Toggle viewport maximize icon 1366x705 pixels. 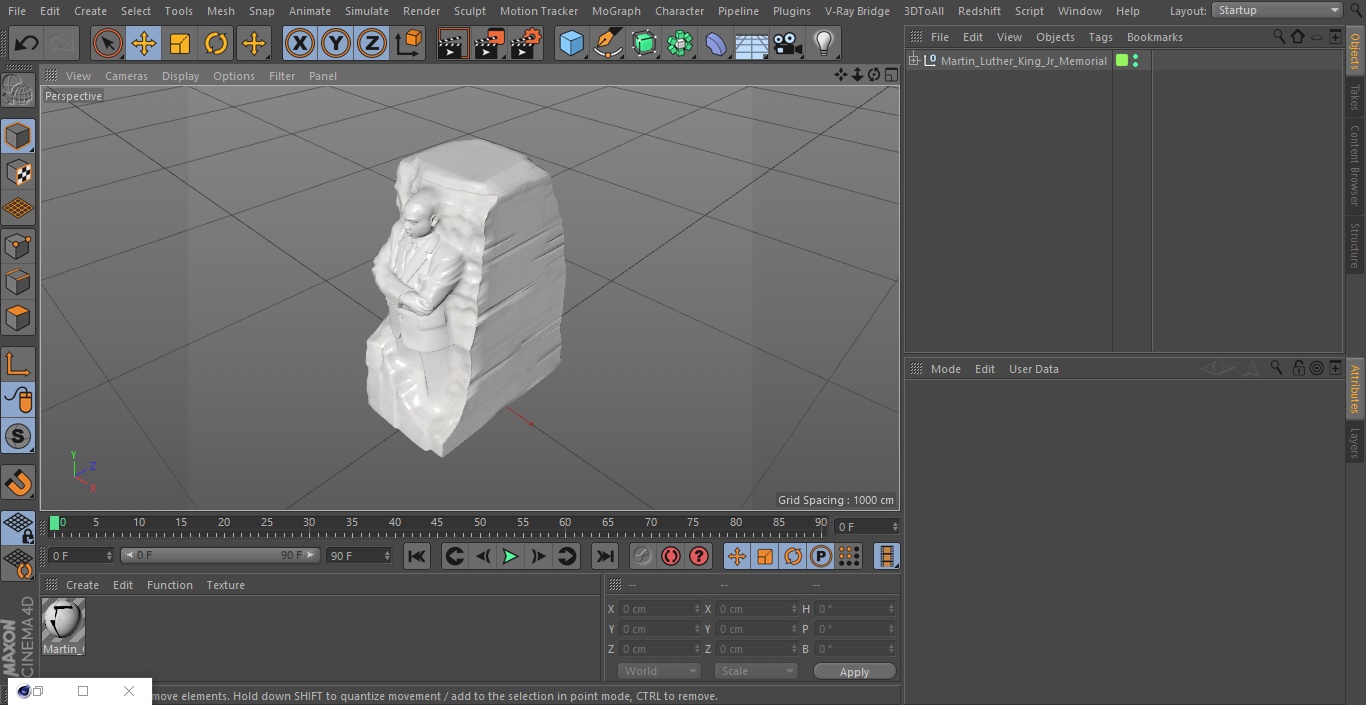[890, 75]
